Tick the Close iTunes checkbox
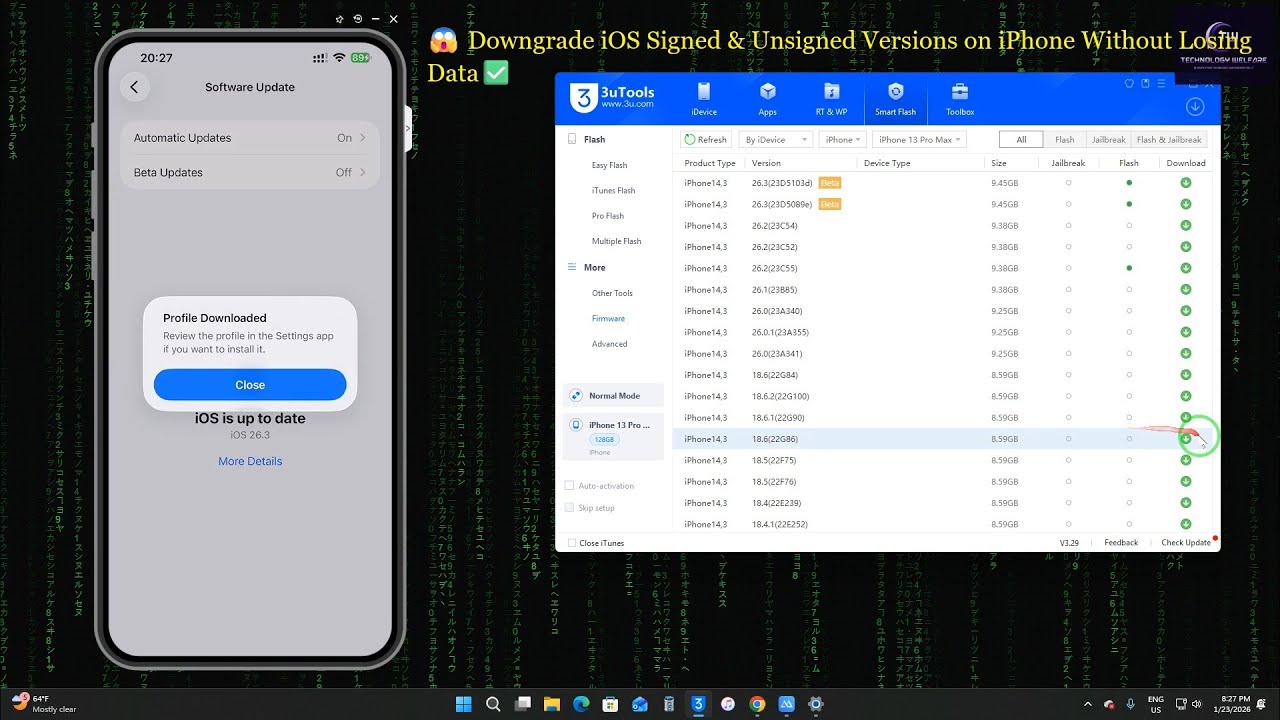This screenshot has height=720, width=1280. click(x=572, y=543)
